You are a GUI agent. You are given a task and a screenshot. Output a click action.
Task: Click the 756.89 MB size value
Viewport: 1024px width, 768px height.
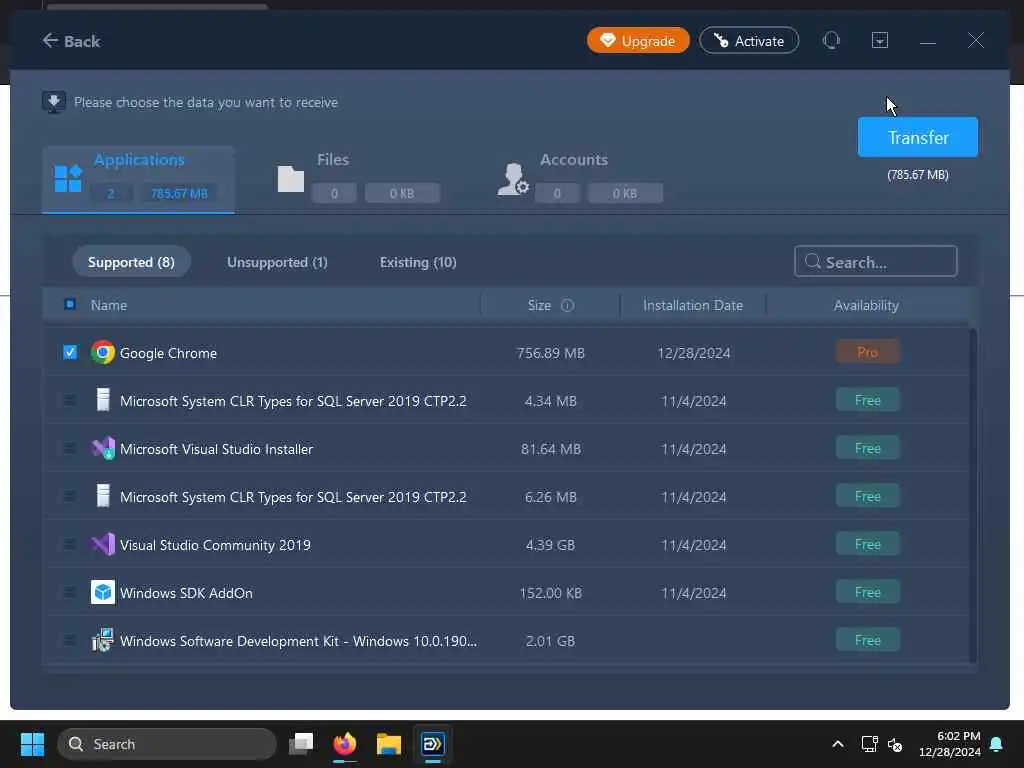coord(551,353)
